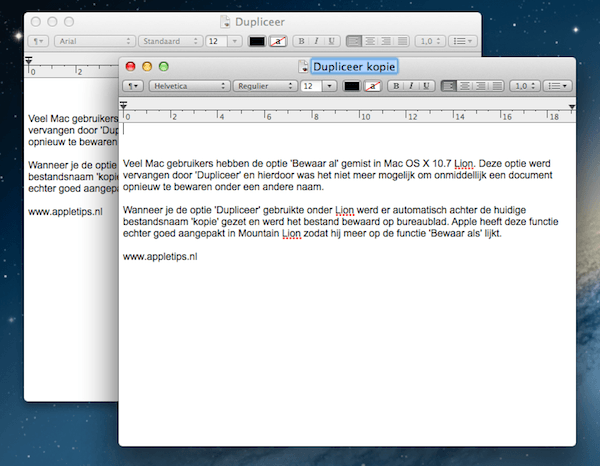Viewport: 600px width, 466px height.
Task: Click right margin marker on front window ruler
Action: tap(572, 107)
